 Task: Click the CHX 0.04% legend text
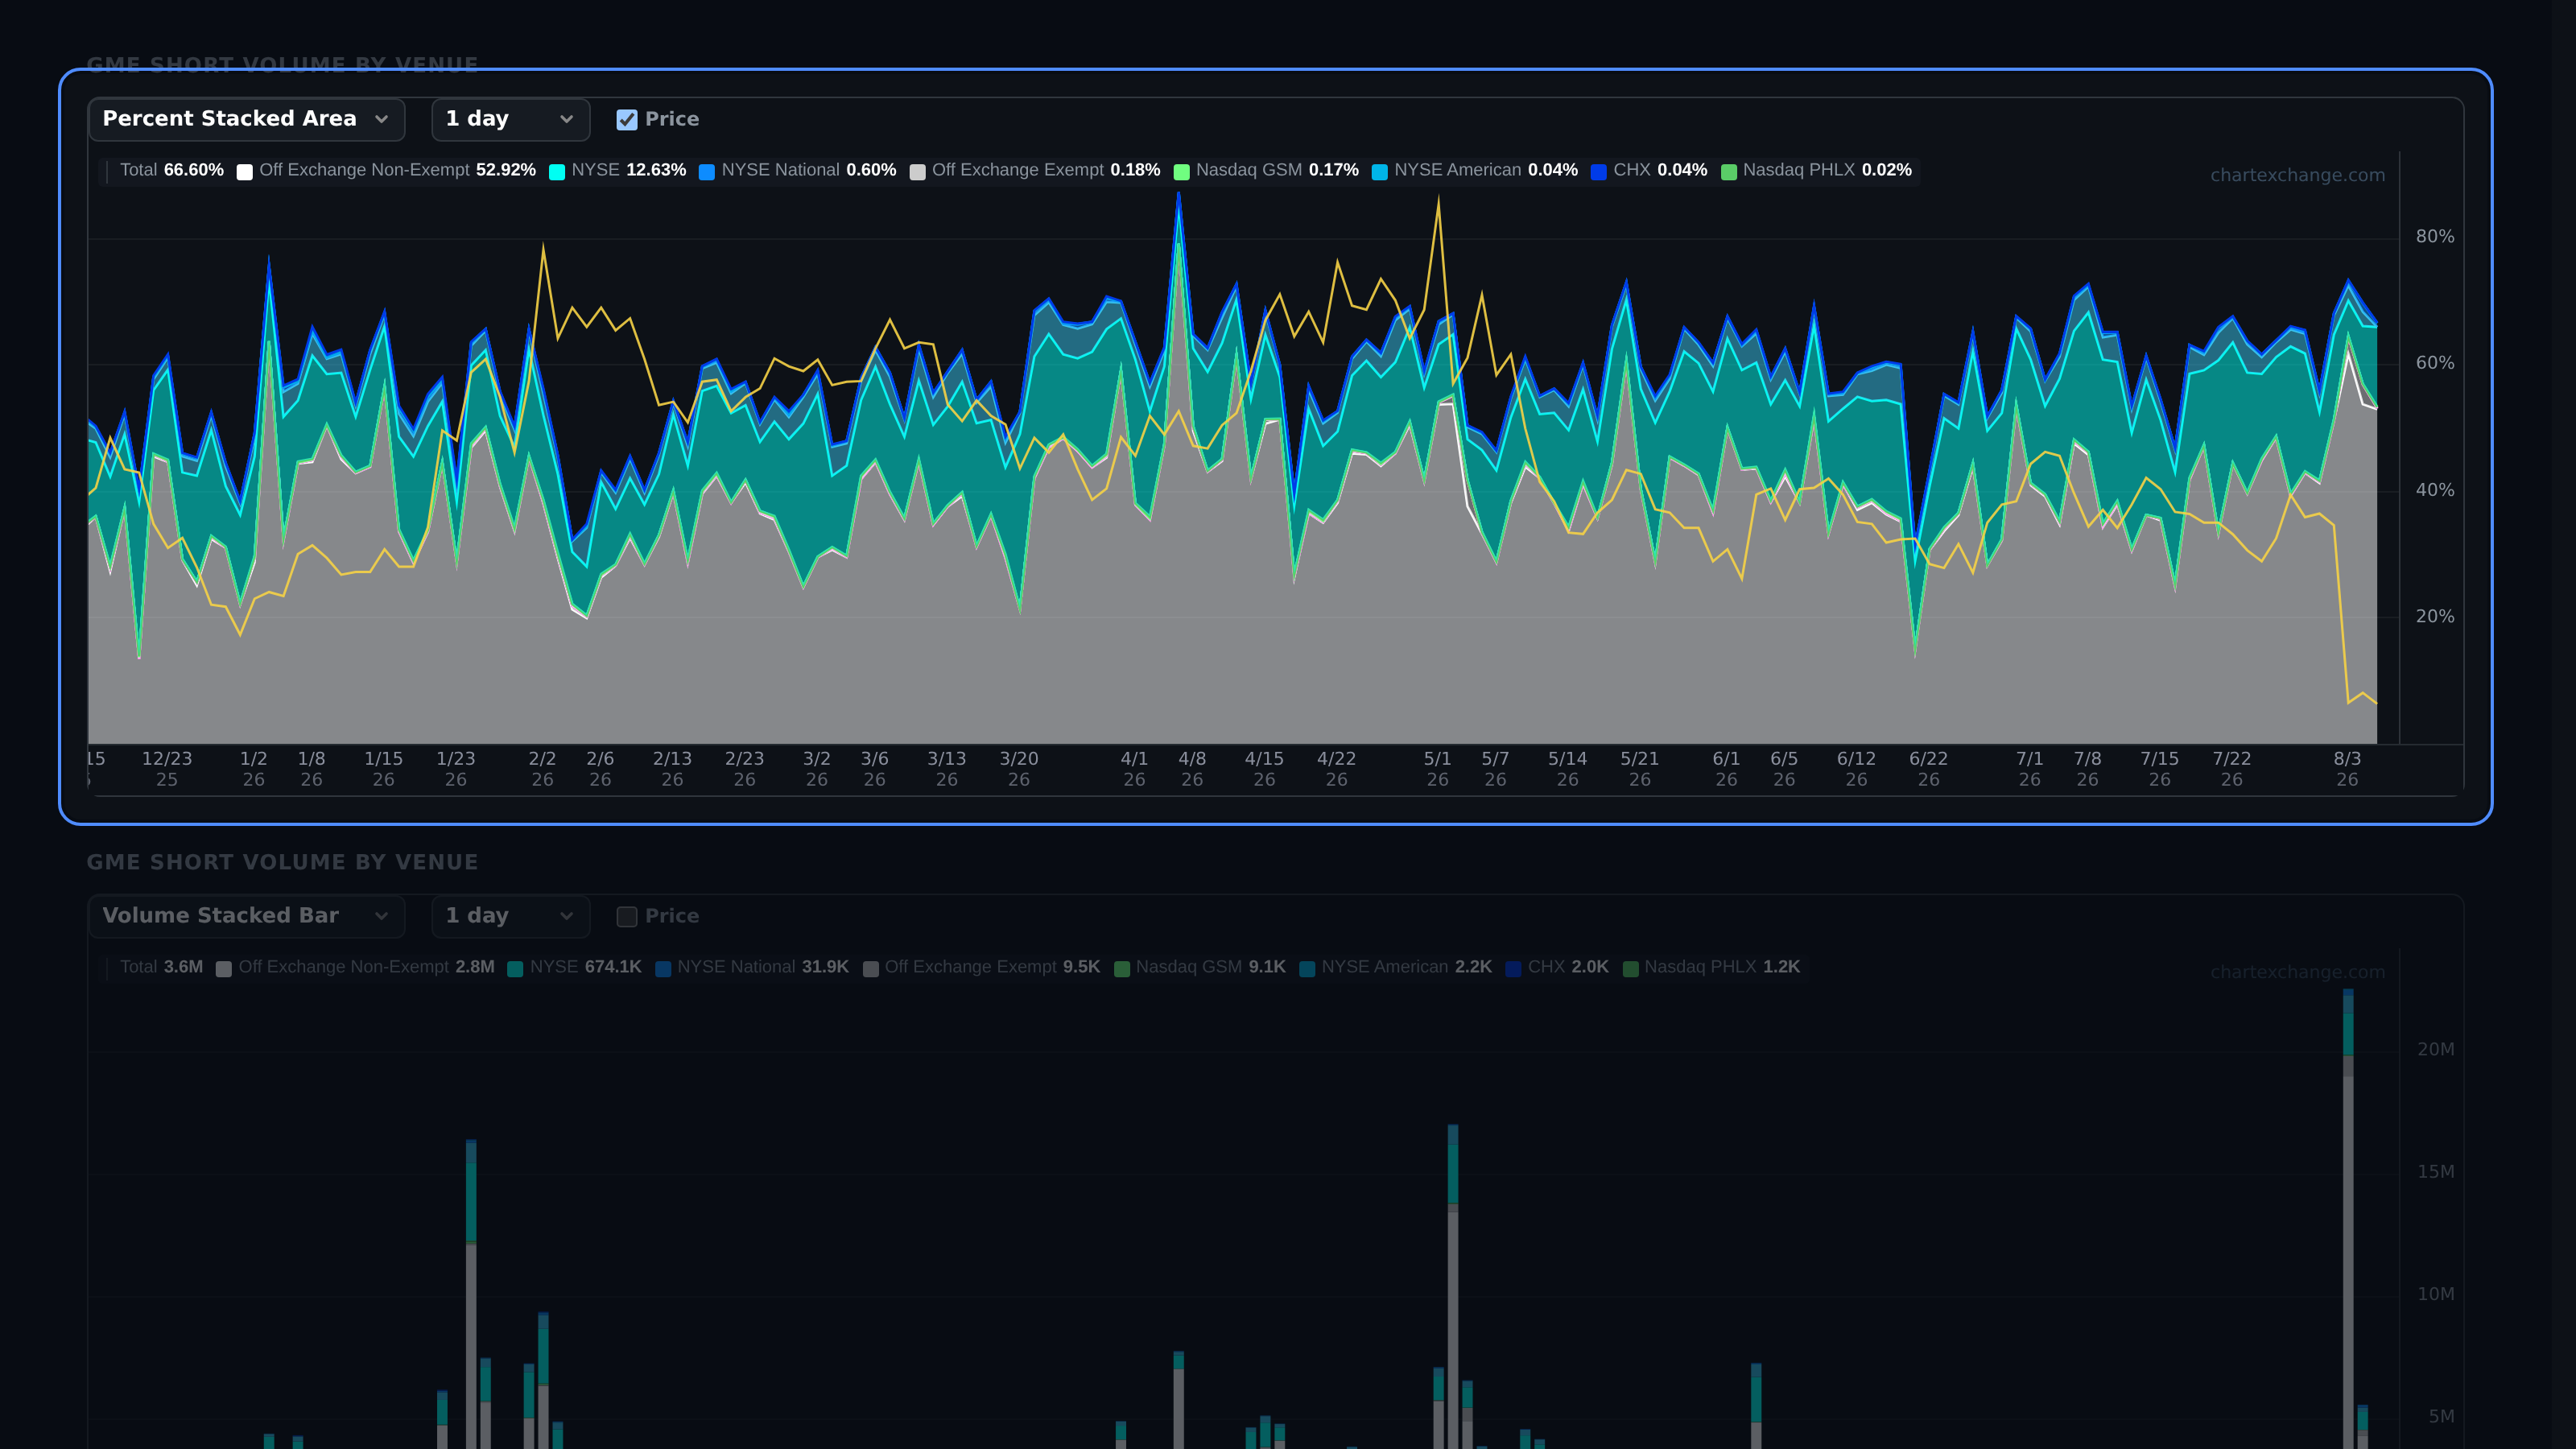point(1660,170)
